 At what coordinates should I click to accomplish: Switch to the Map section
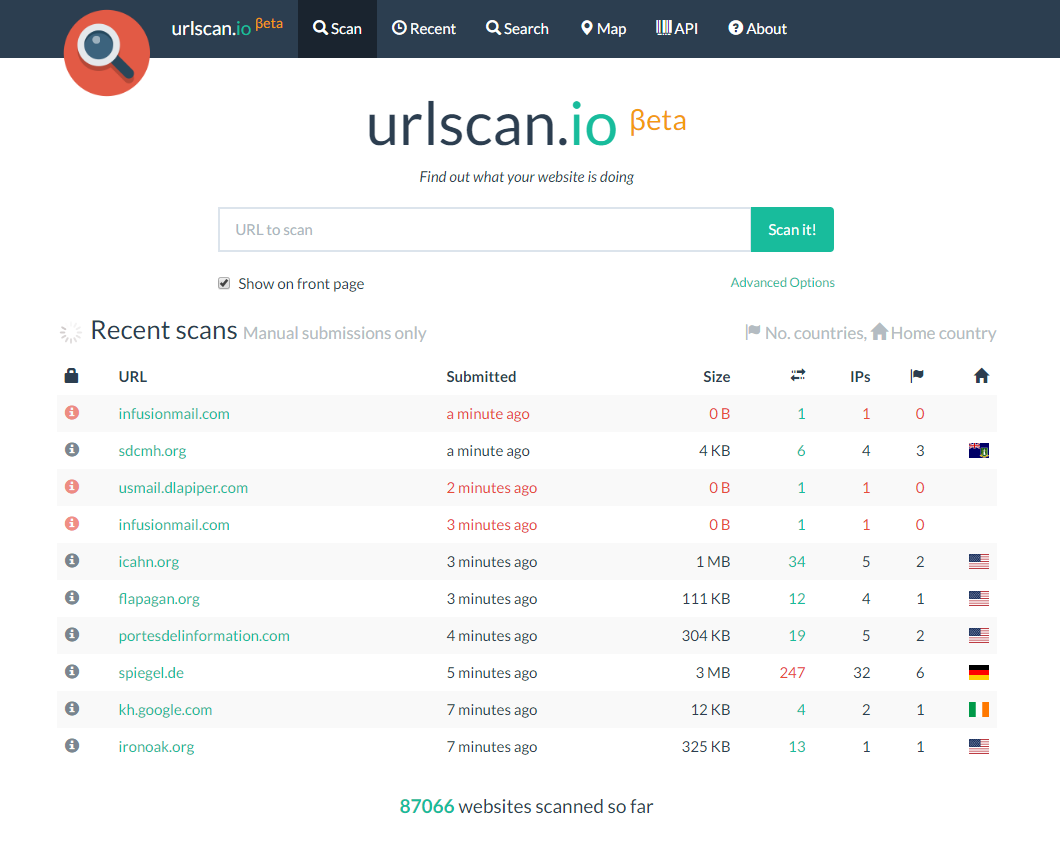tap(603, 28)
